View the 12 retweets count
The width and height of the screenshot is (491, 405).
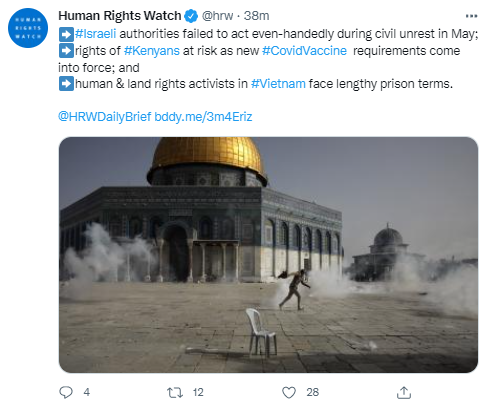point(198,392)
